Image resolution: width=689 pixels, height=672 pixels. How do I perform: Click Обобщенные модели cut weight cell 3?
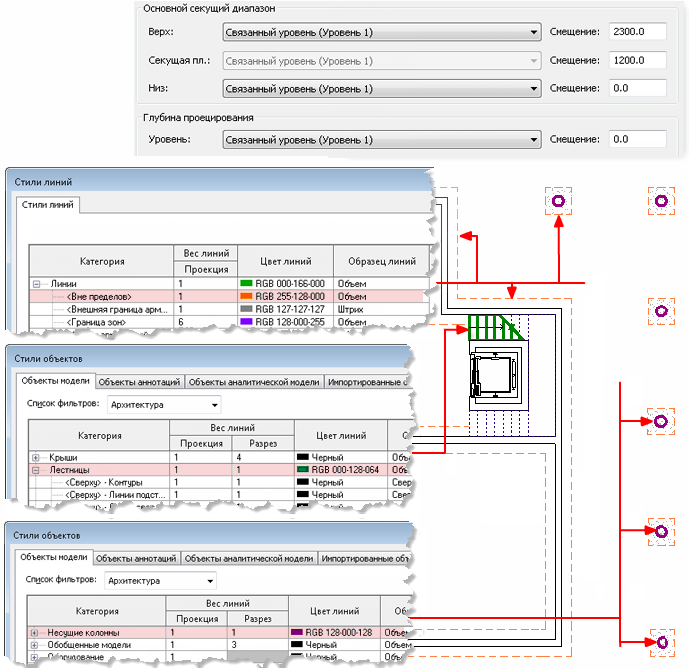point(258,645)
